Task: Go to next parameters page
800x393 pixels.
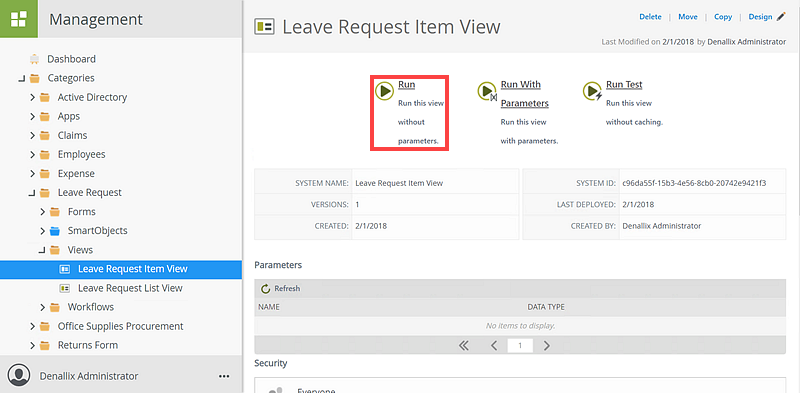Action: (x=546, y=346)
